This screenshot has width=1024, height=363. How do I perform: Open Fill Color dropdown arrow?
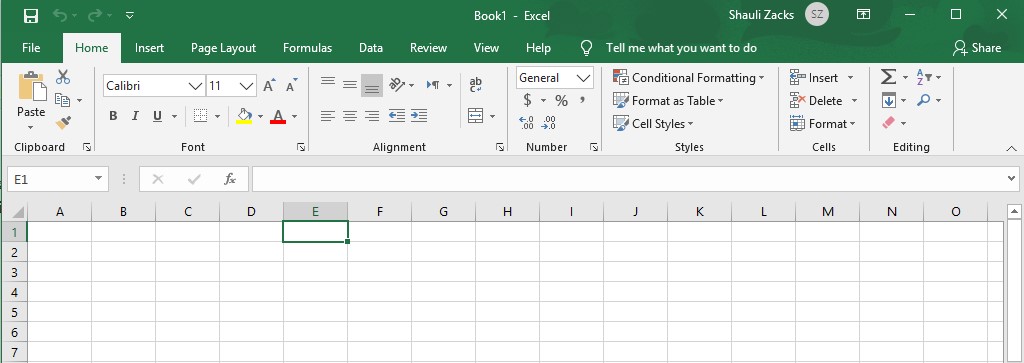[x=260, y=117]
